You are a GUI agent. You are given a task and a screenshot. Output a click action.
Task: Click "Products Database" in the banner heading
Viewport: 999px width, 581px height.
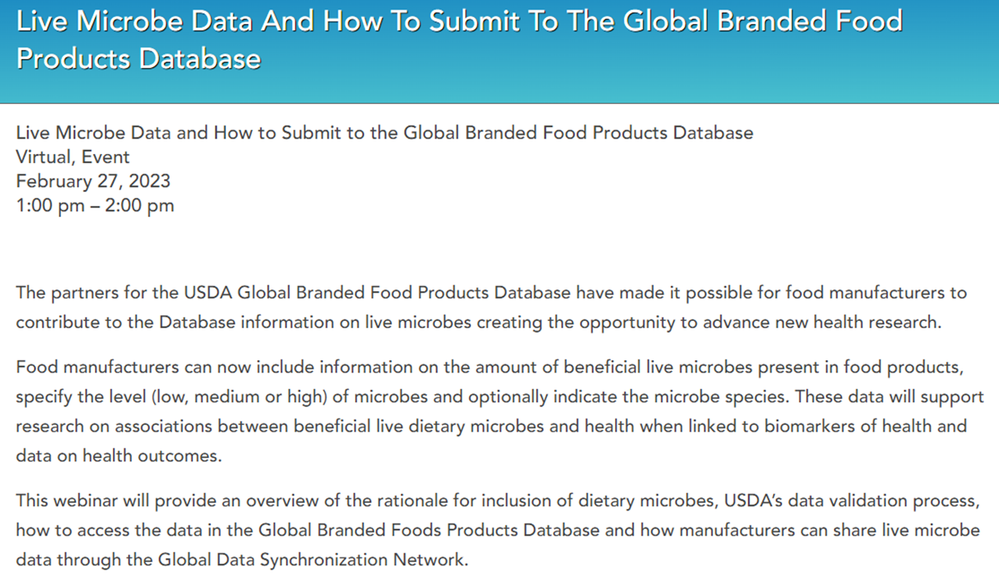tap(138, 58)
